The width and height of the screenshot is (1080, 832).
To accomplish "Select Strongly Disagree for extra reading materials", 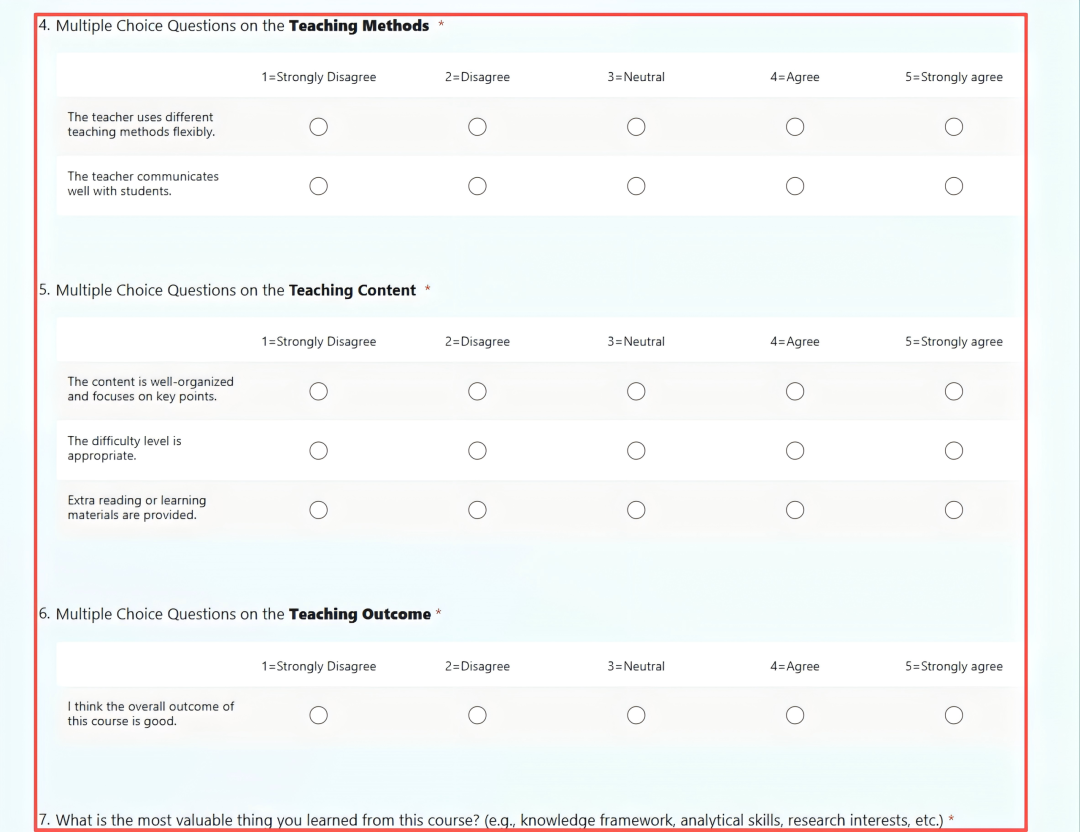I will (318, 510).
